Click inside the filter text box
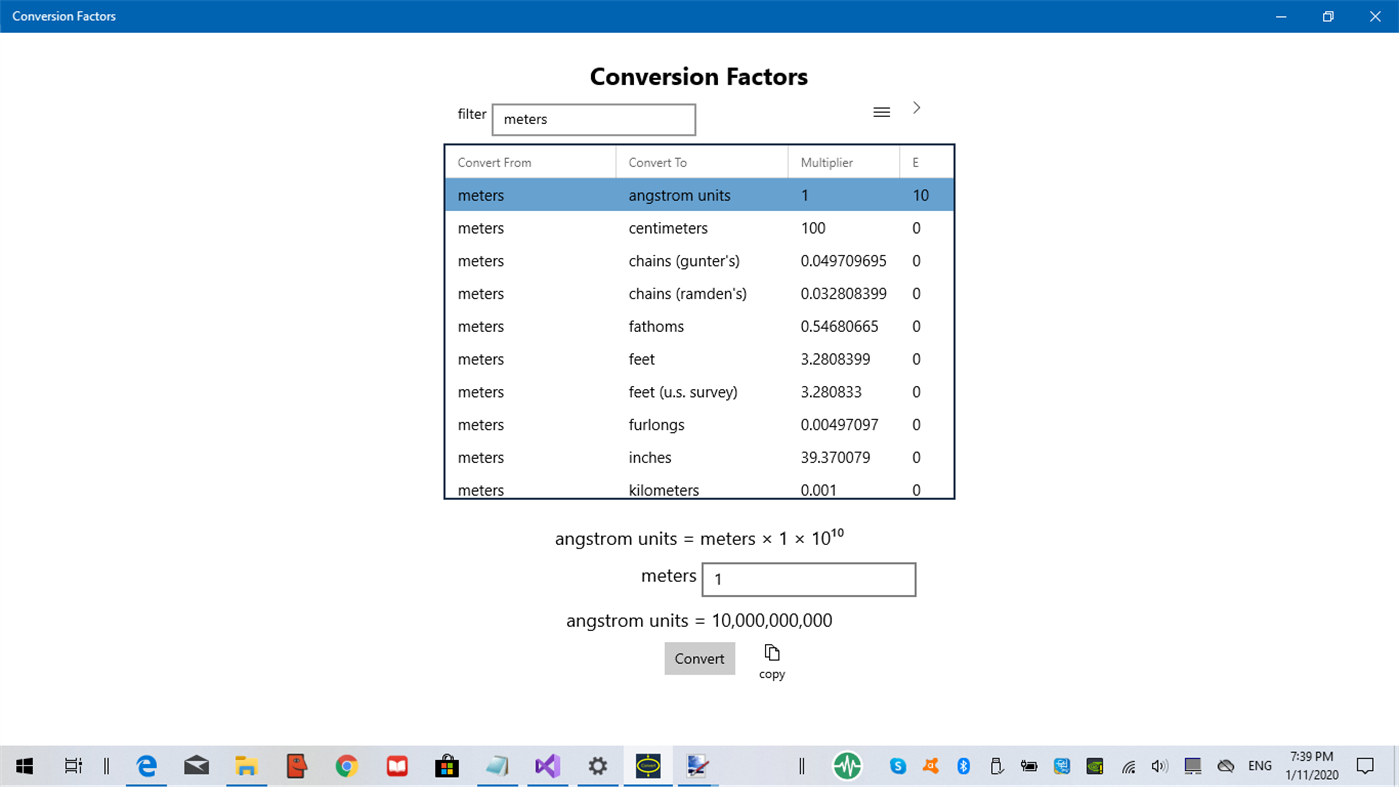 (593, 119)
